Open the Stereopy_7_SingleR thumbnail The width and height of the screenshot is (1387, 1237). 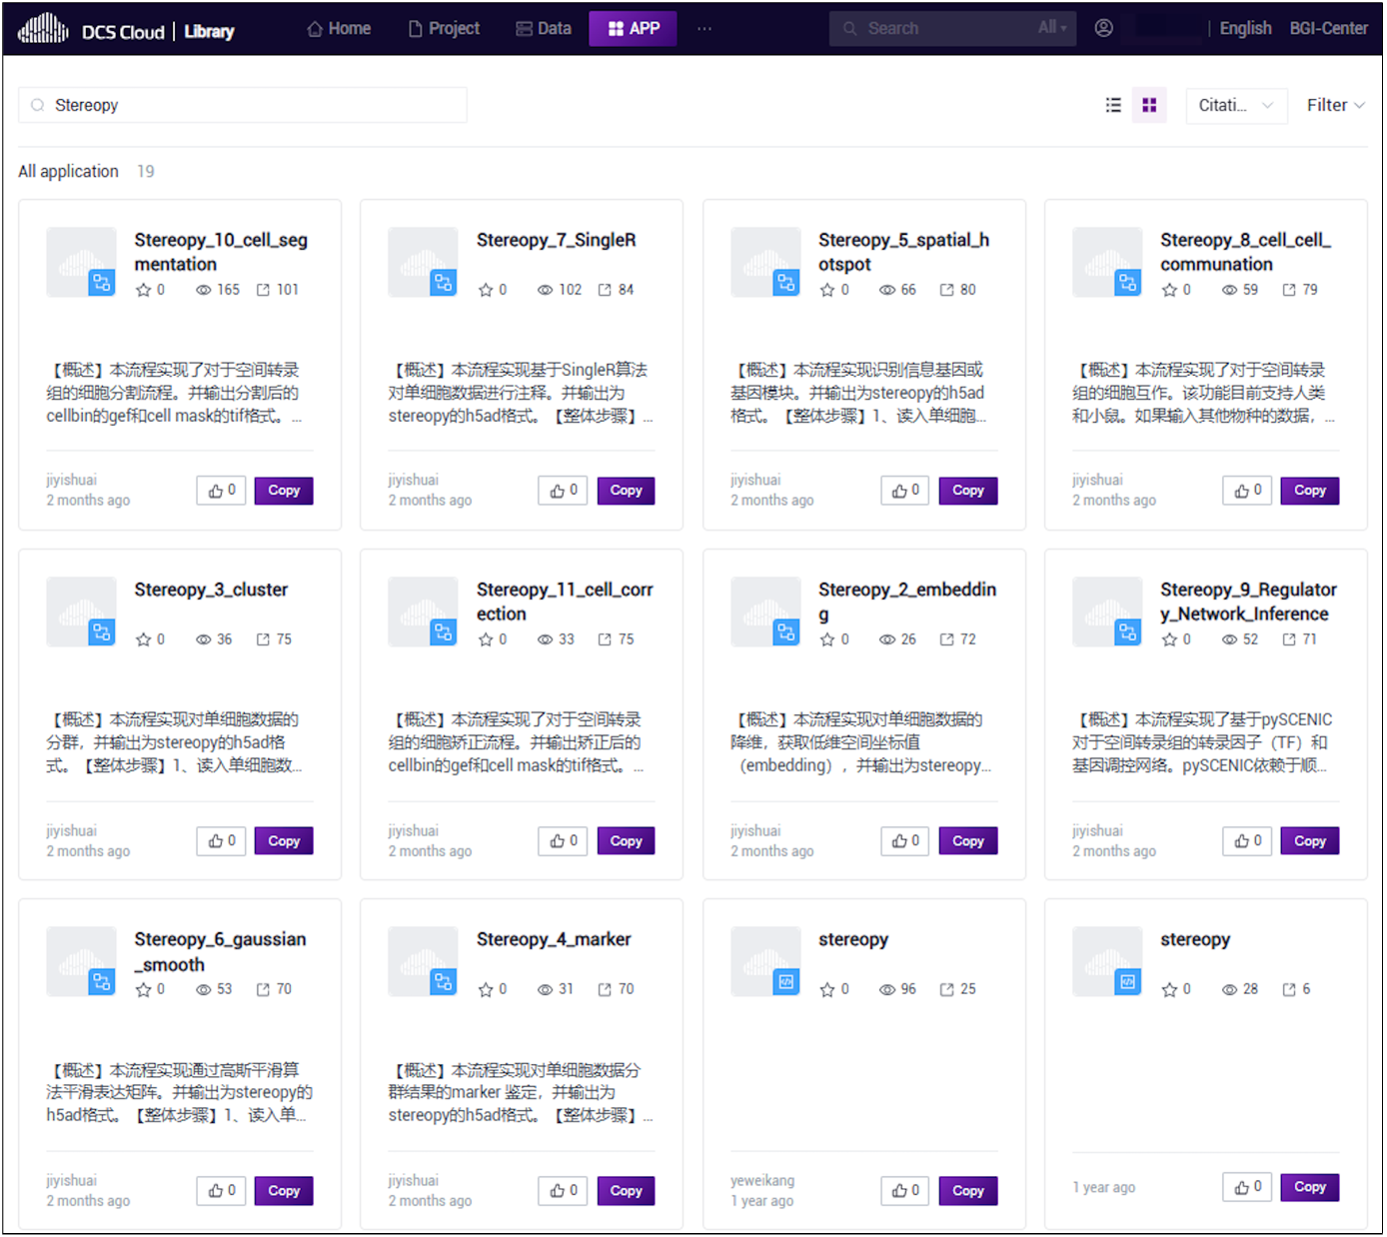(423, 262)
